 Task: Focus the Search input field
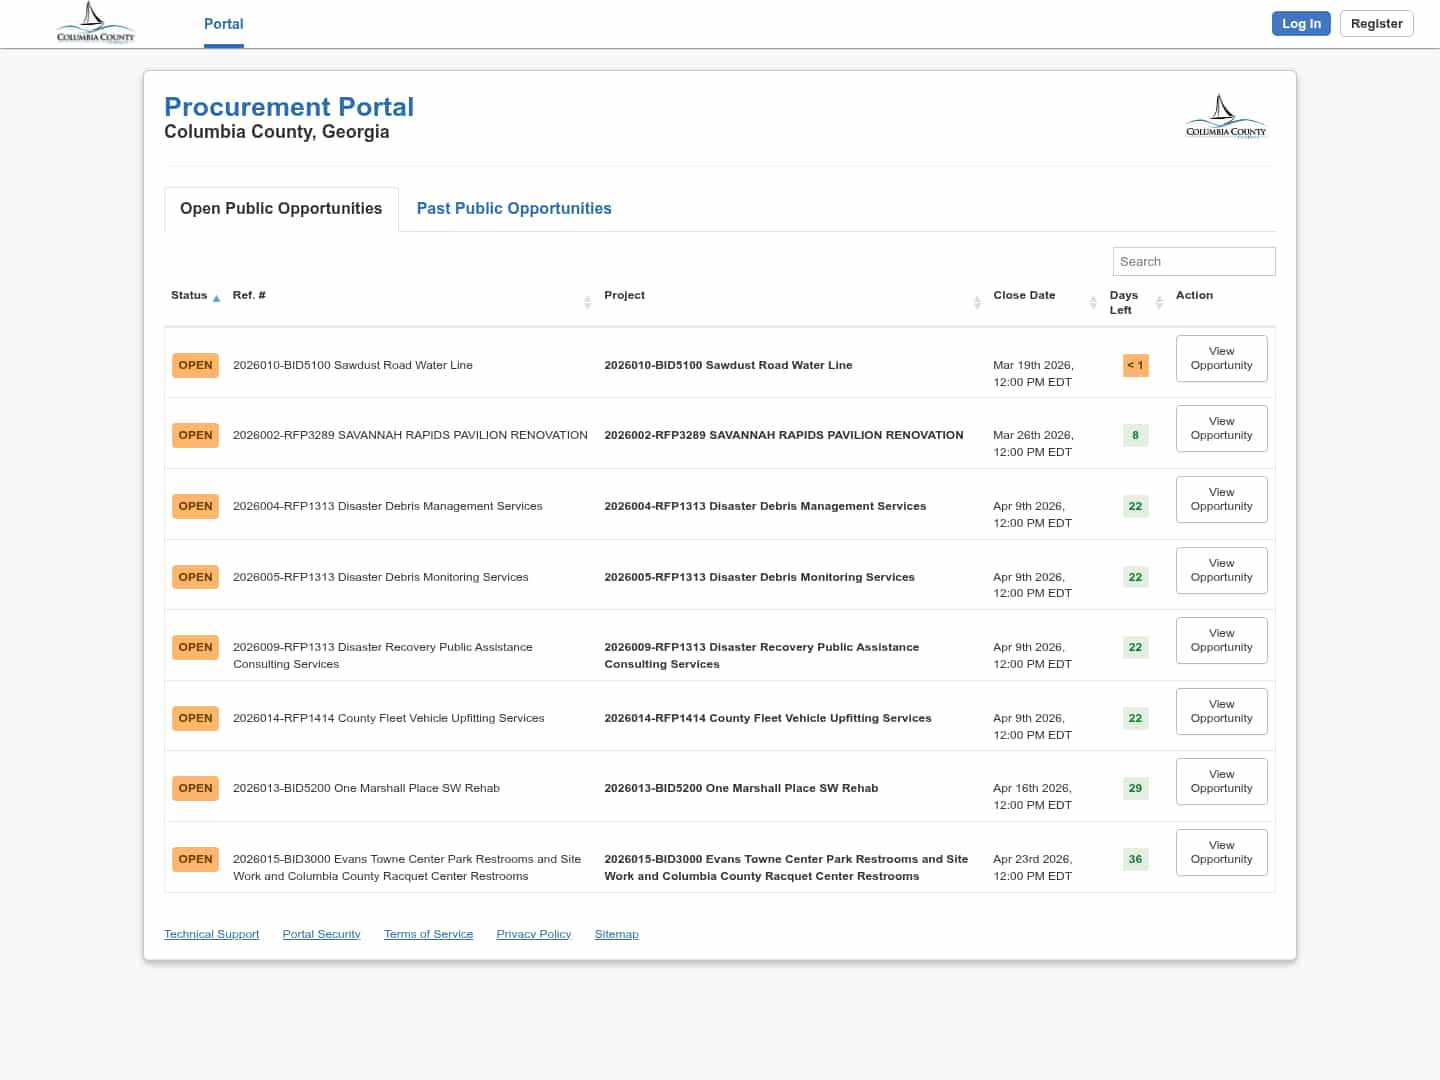click(1193, 261)
